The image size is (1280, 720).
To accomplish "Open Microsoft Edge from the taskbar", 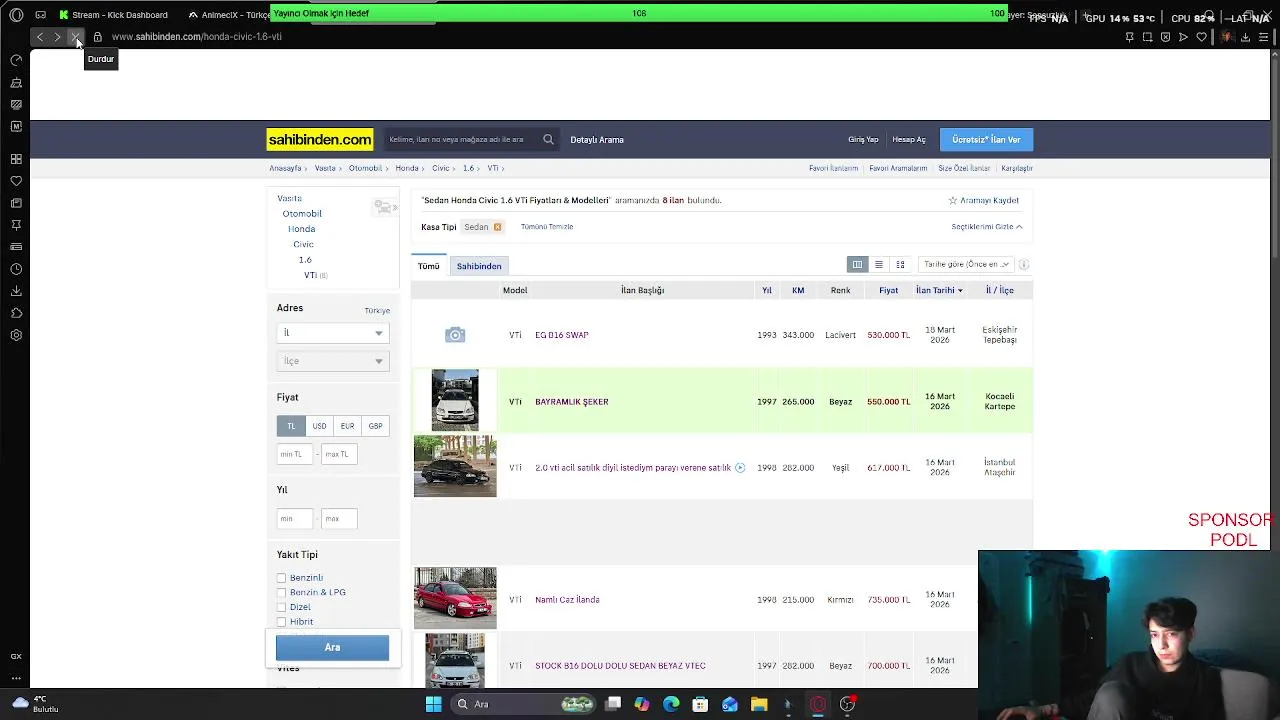I will pyautogui.click(x=671, y=704).
